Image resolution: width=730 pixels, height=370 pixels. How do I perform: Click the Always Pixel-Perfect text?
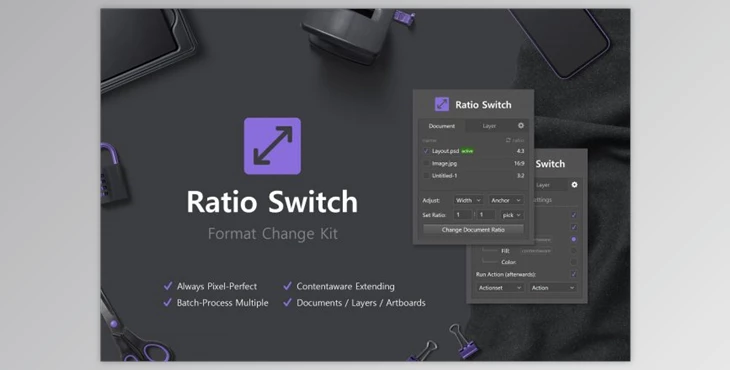(217, 286)
